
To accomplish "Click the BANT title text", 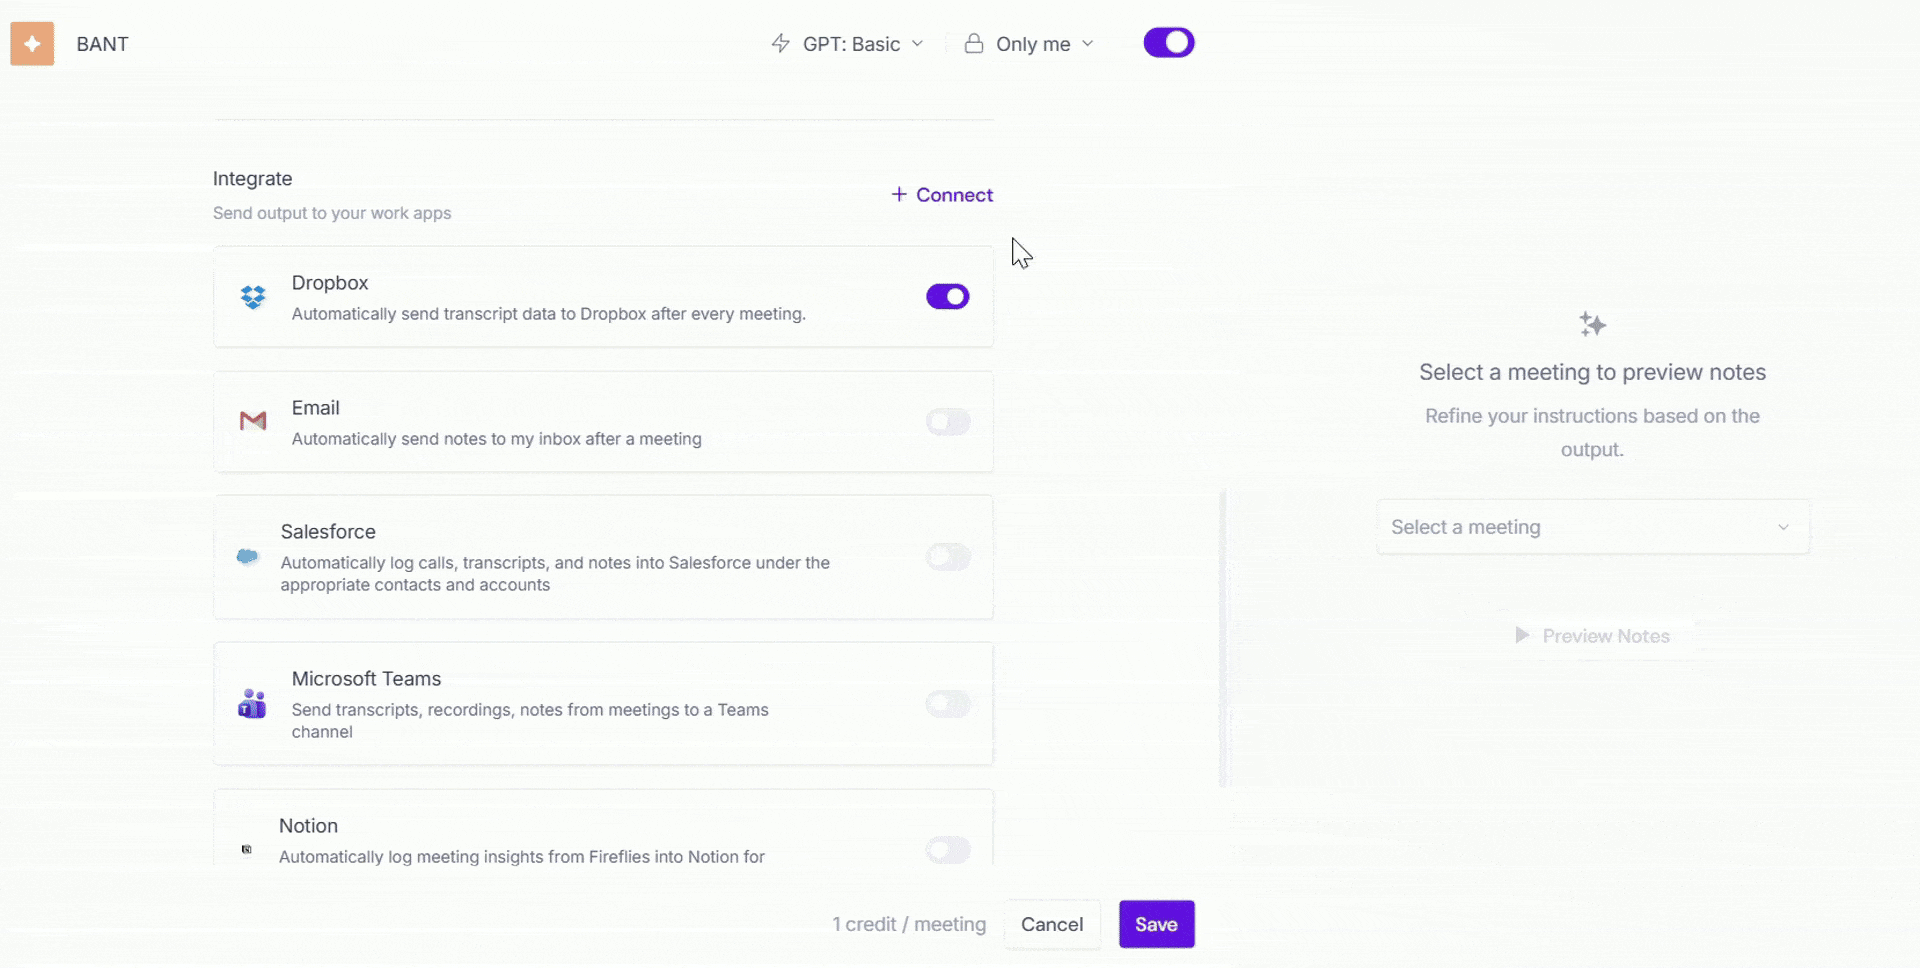I will point(102,44).
